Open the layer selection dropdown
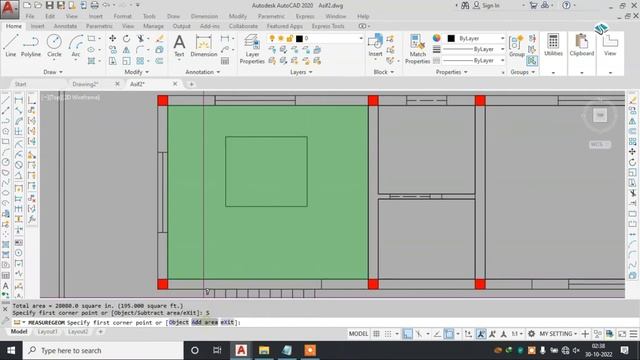The image size is (640, 360). coord(361,38)
